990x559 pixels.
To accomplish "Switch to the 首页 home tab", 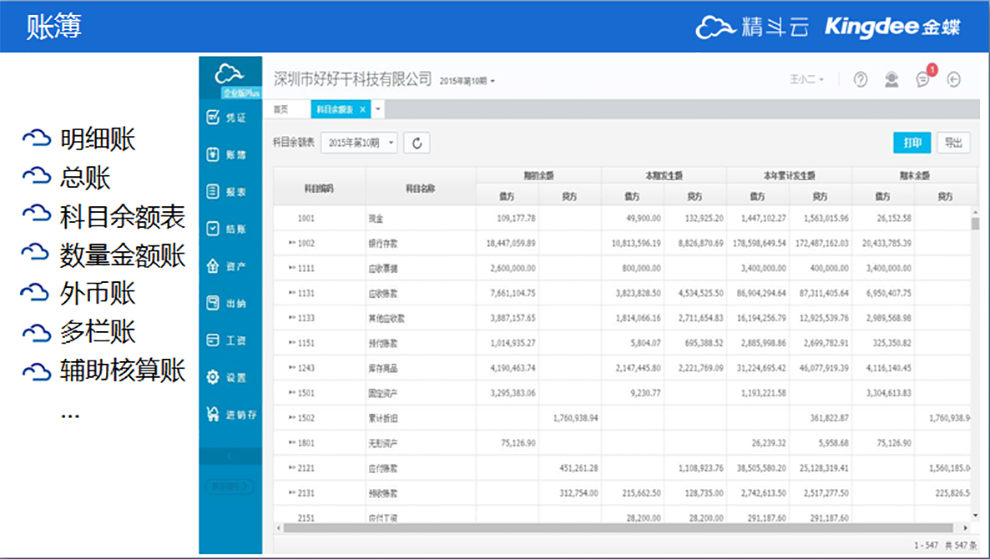I will [281, 109].
